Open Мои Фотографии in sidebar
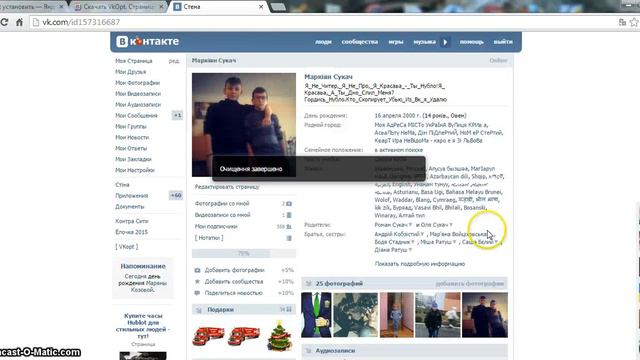This screenshot has height=360, width=640. tap(138, 83)
